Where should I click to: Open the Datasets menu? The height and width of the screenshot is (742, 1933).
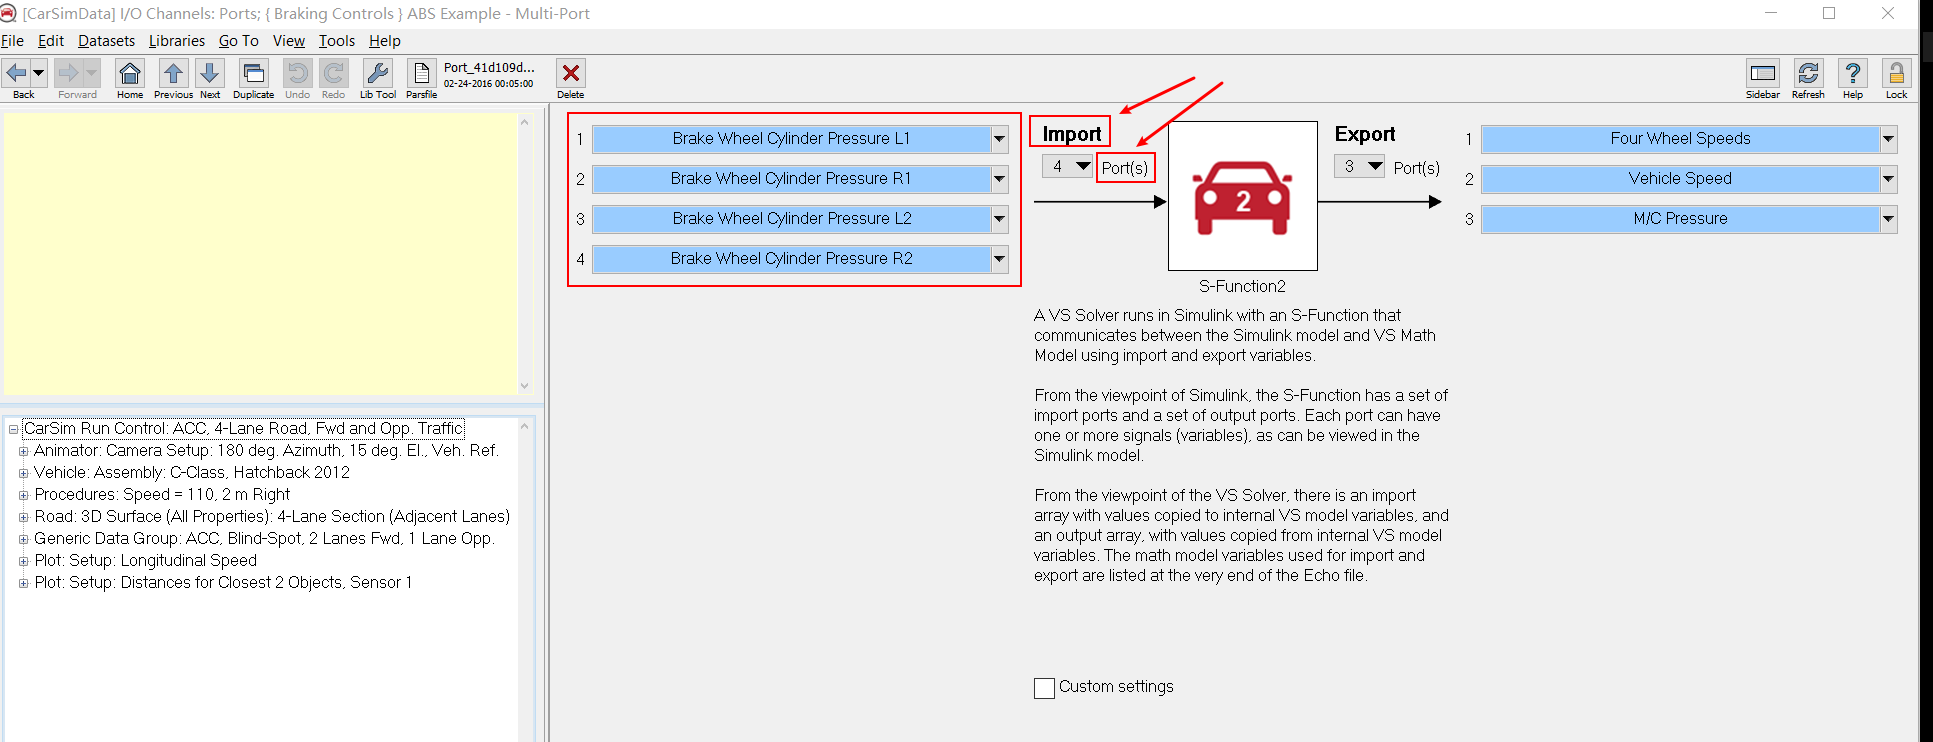click(106, 41)
